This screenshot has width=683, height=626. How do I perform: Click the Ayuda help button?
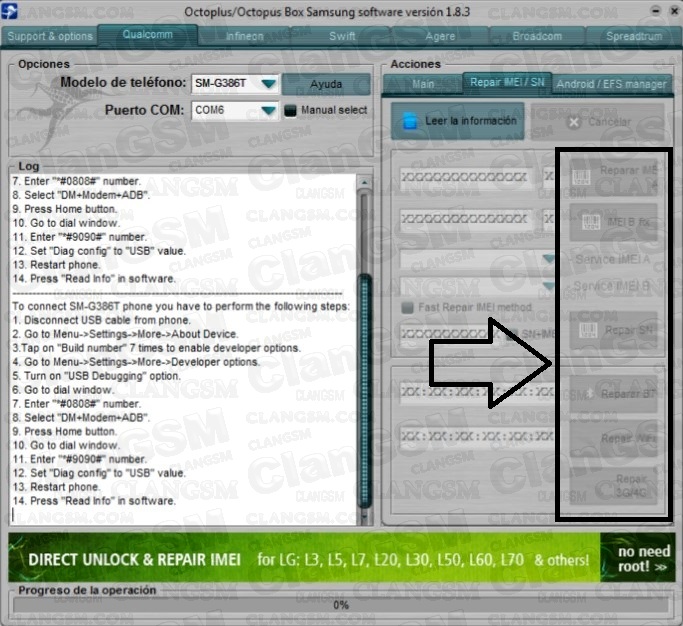coord(326,84)
